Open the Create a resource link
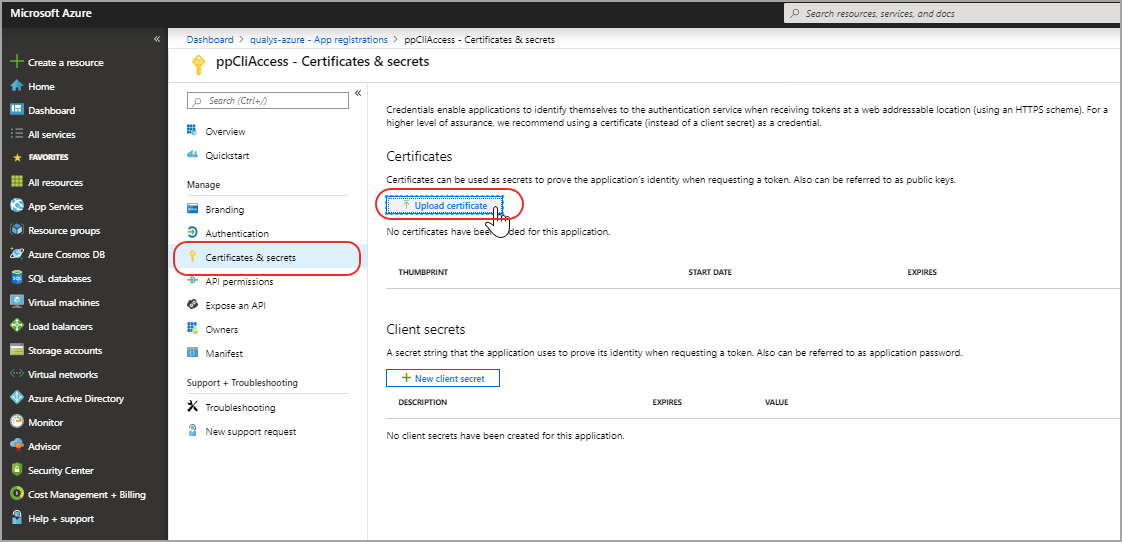This screenshot has height=542, width=1122. coord(66,62)
